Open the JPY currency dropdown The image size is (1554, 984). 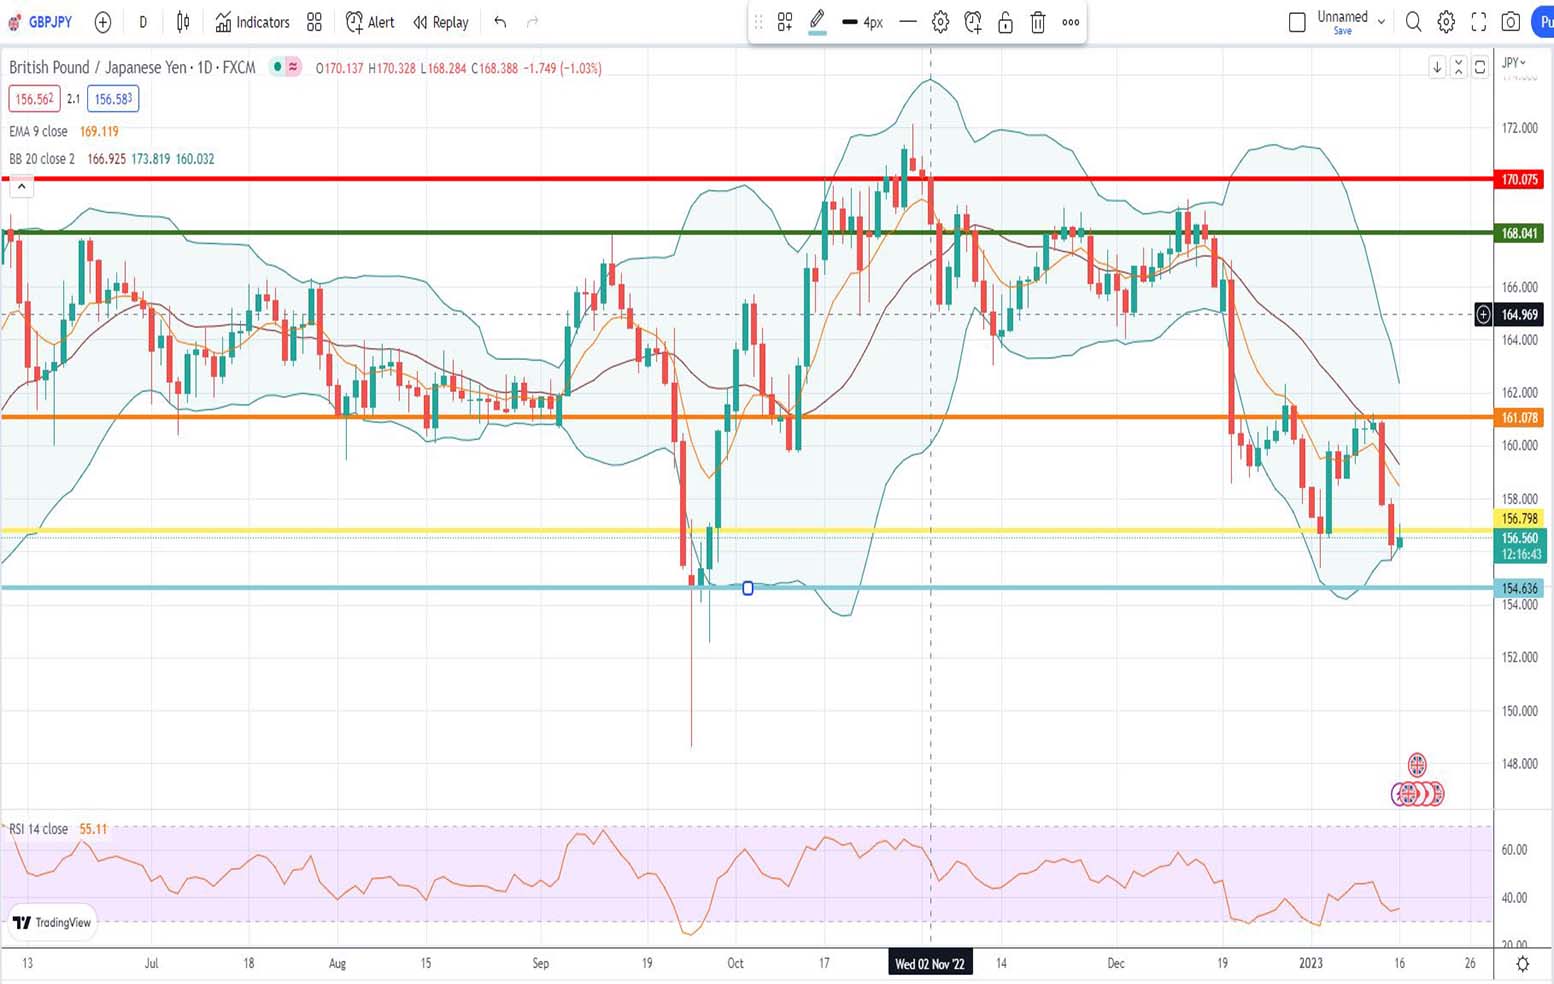1514,63
